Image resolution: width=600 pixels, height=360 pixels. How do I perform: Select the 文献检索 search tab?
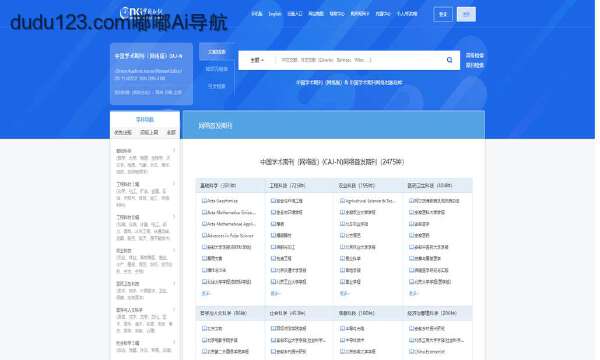217,52
